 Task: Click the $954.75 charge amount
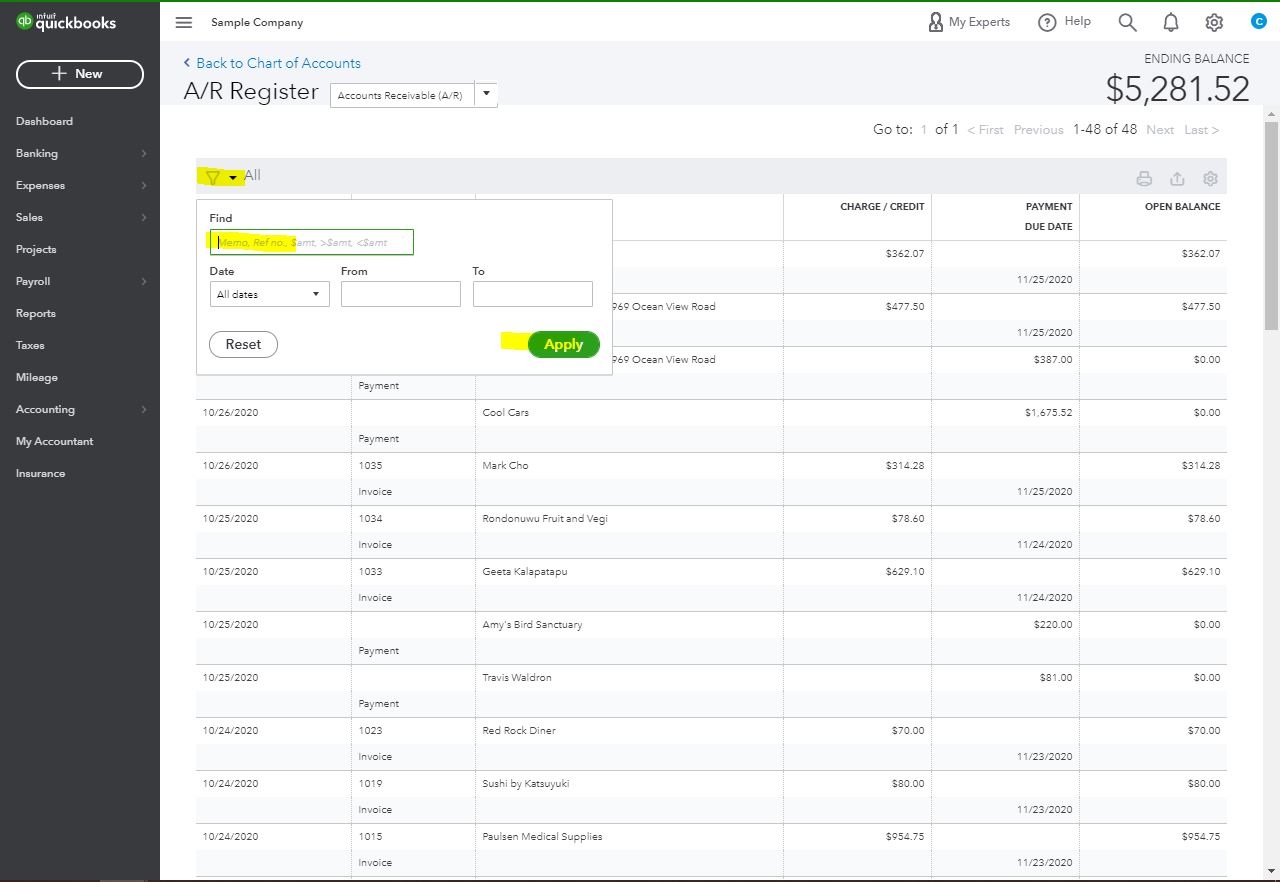click(905, 836)
